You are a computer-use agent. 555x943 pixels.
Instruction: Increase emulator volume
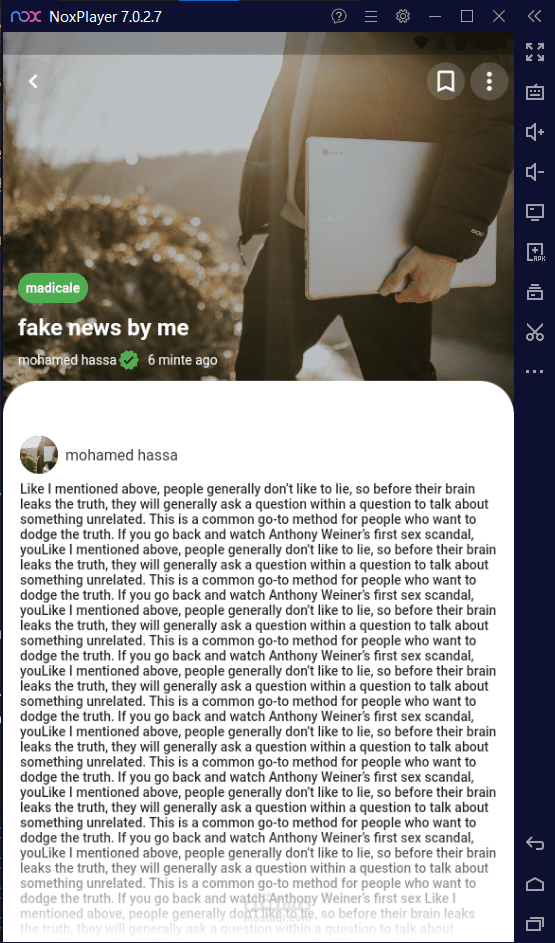tap(535, 132)
